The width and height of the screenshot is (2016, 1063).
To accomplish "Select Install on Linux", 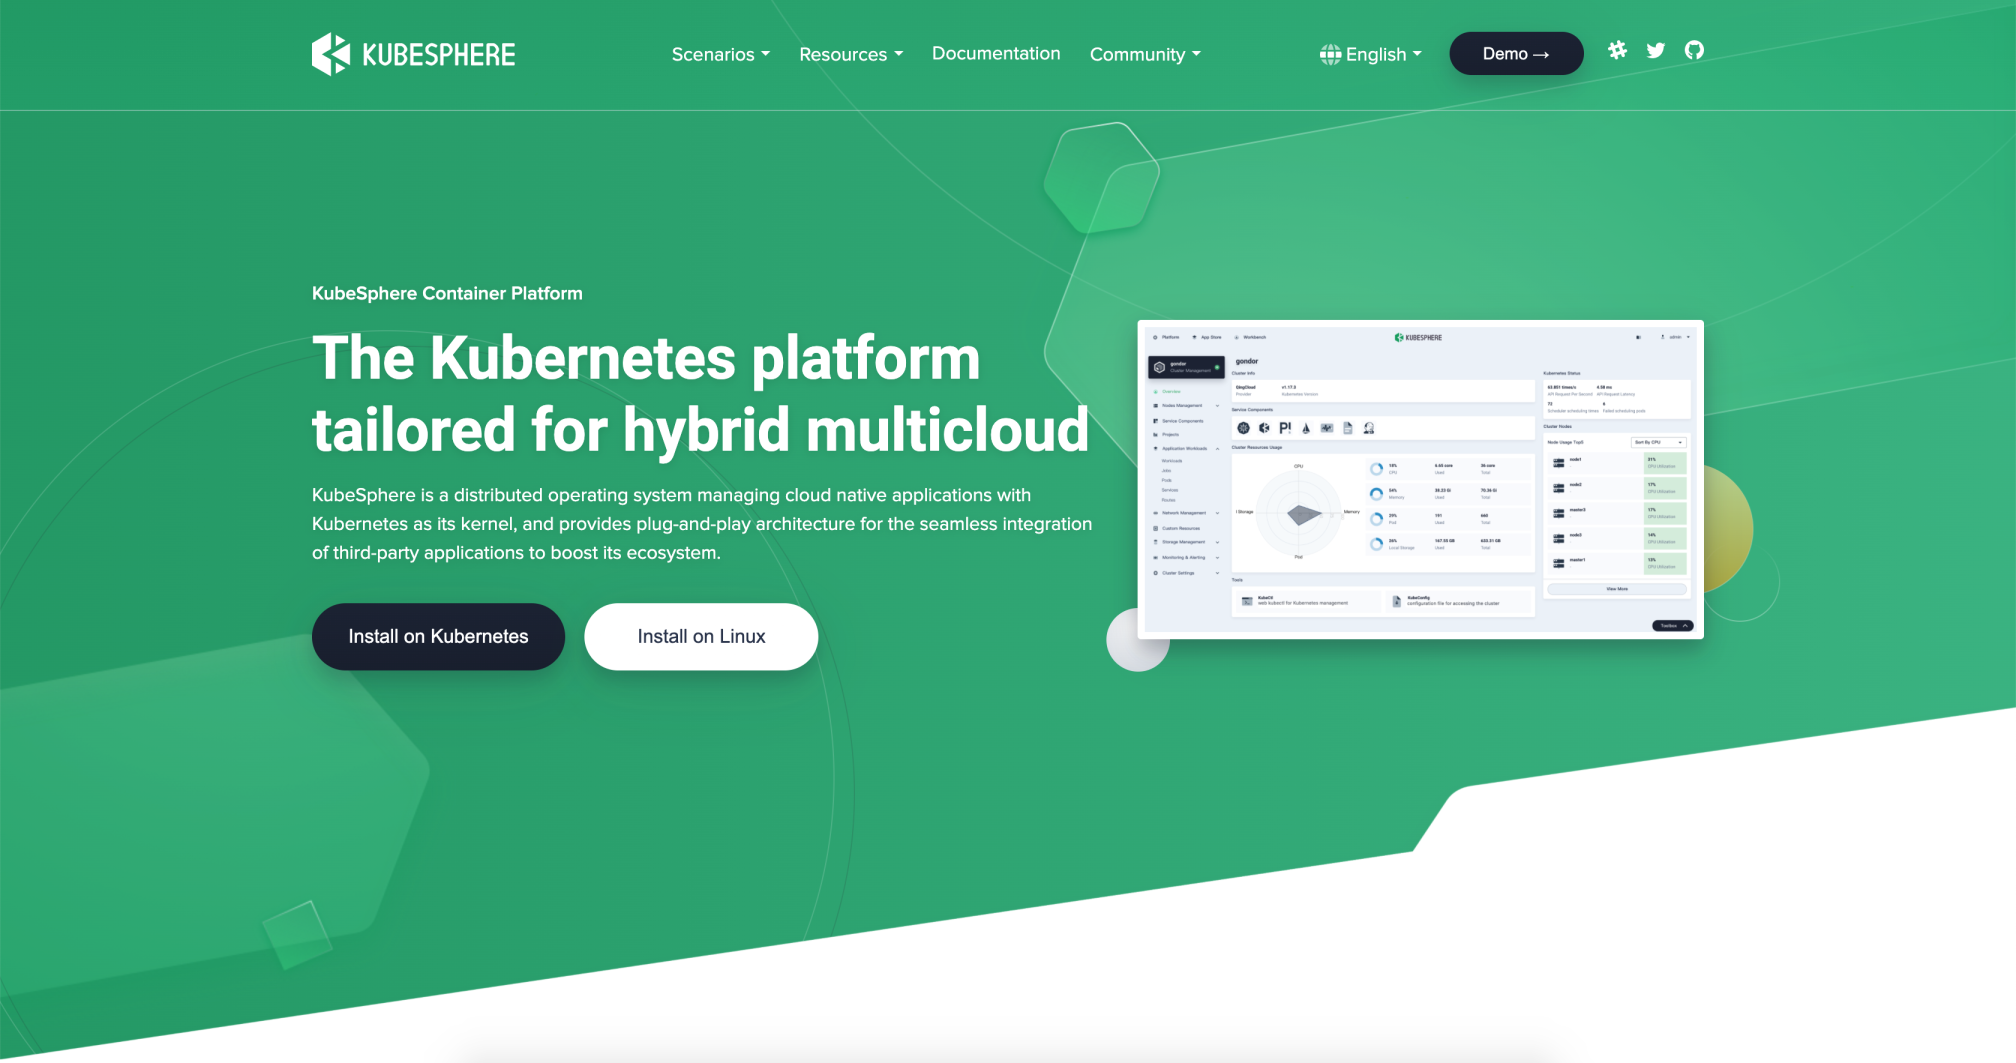I will click(701, 636).
